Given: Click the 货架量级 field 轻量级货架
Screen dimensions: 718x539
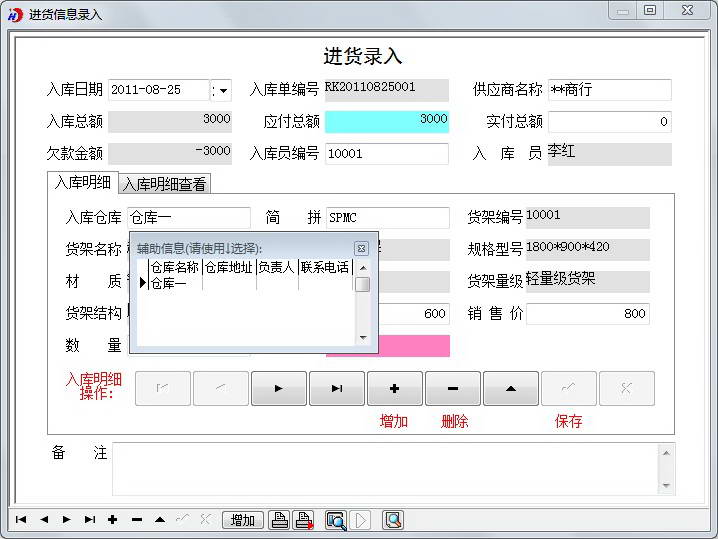Looking at the screenshot, I should coord(588,281).
